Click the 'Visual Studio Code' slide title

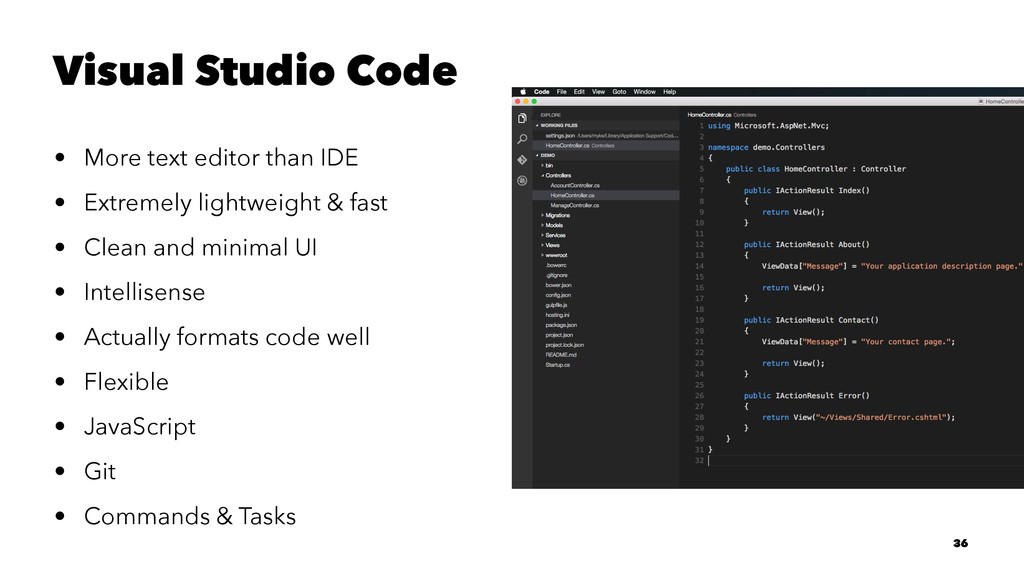tap(255, 71)
